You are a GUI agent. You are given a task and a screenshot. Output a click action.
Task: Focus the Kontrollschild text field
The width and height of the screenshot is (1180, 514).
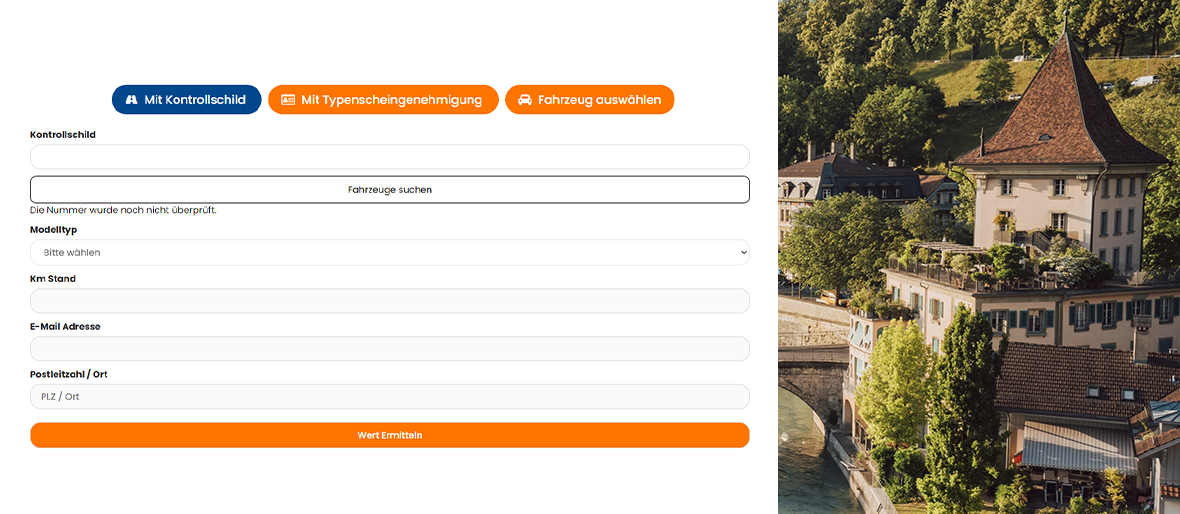pos(390,157)
